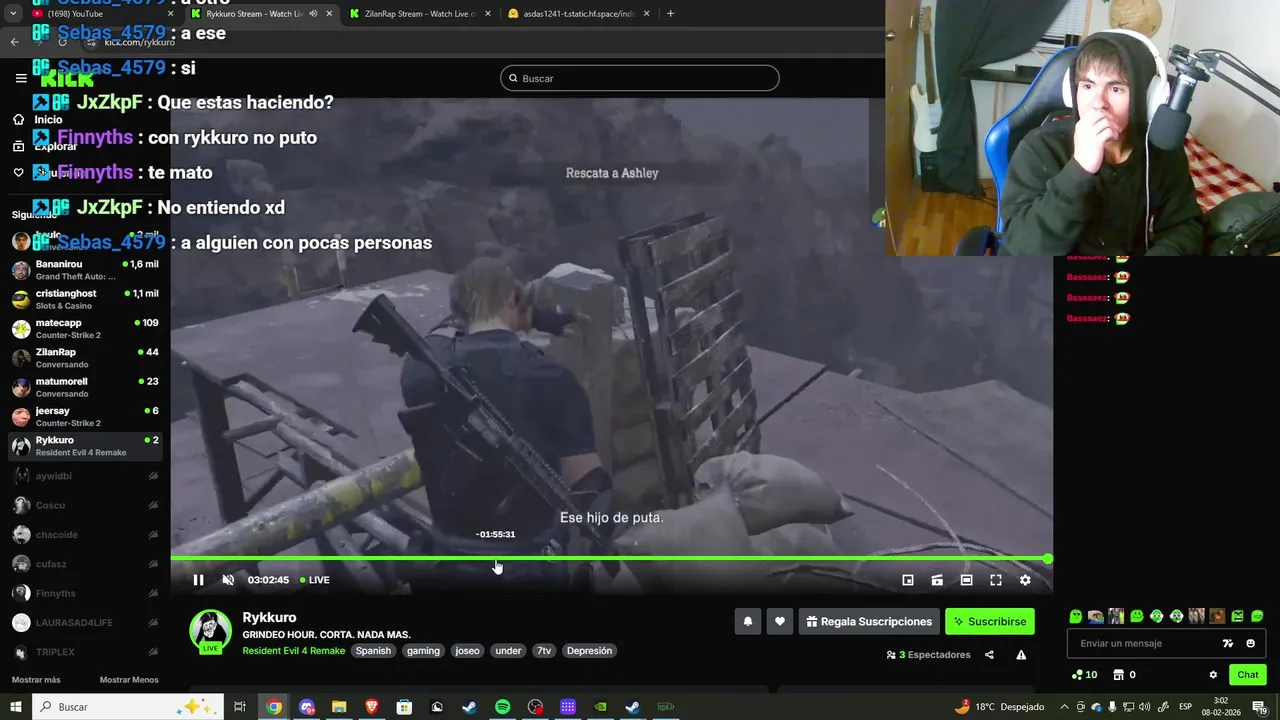Open mini-player picture-in-picture icon
This screenshot has height=720, width=1280.
pyautogui.click(x=908, y=580)
